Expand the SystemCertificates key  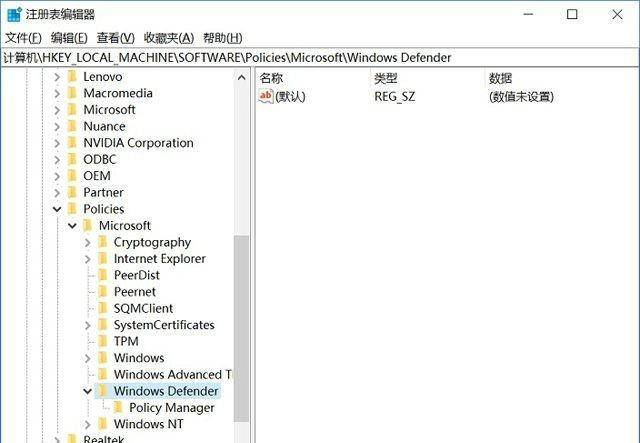click(87, 325)
